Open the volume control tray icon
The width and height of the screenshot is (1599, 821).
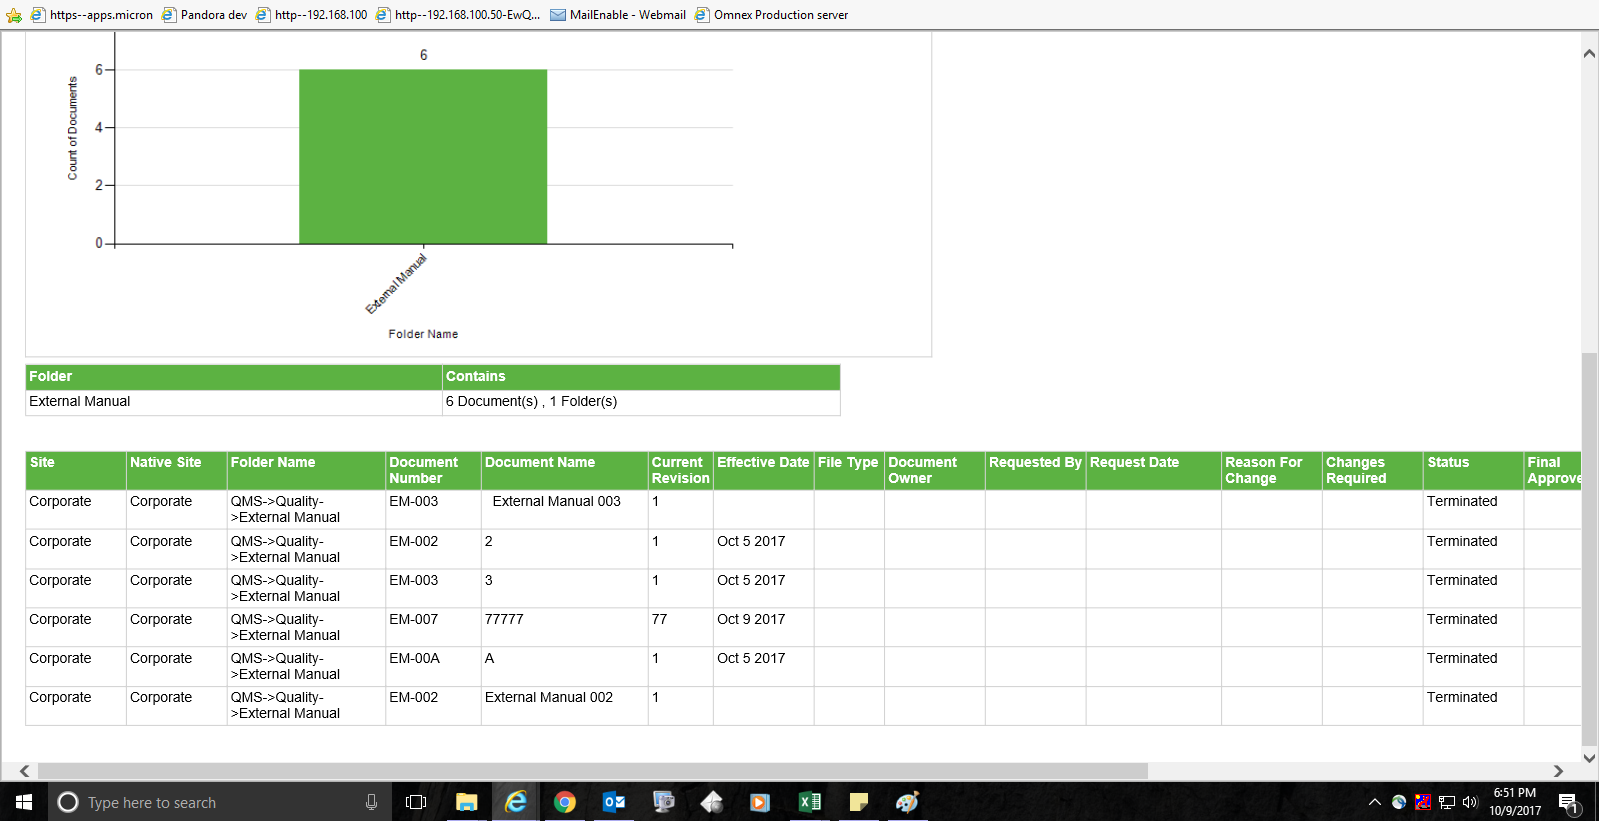click(x=1470, y=802)
